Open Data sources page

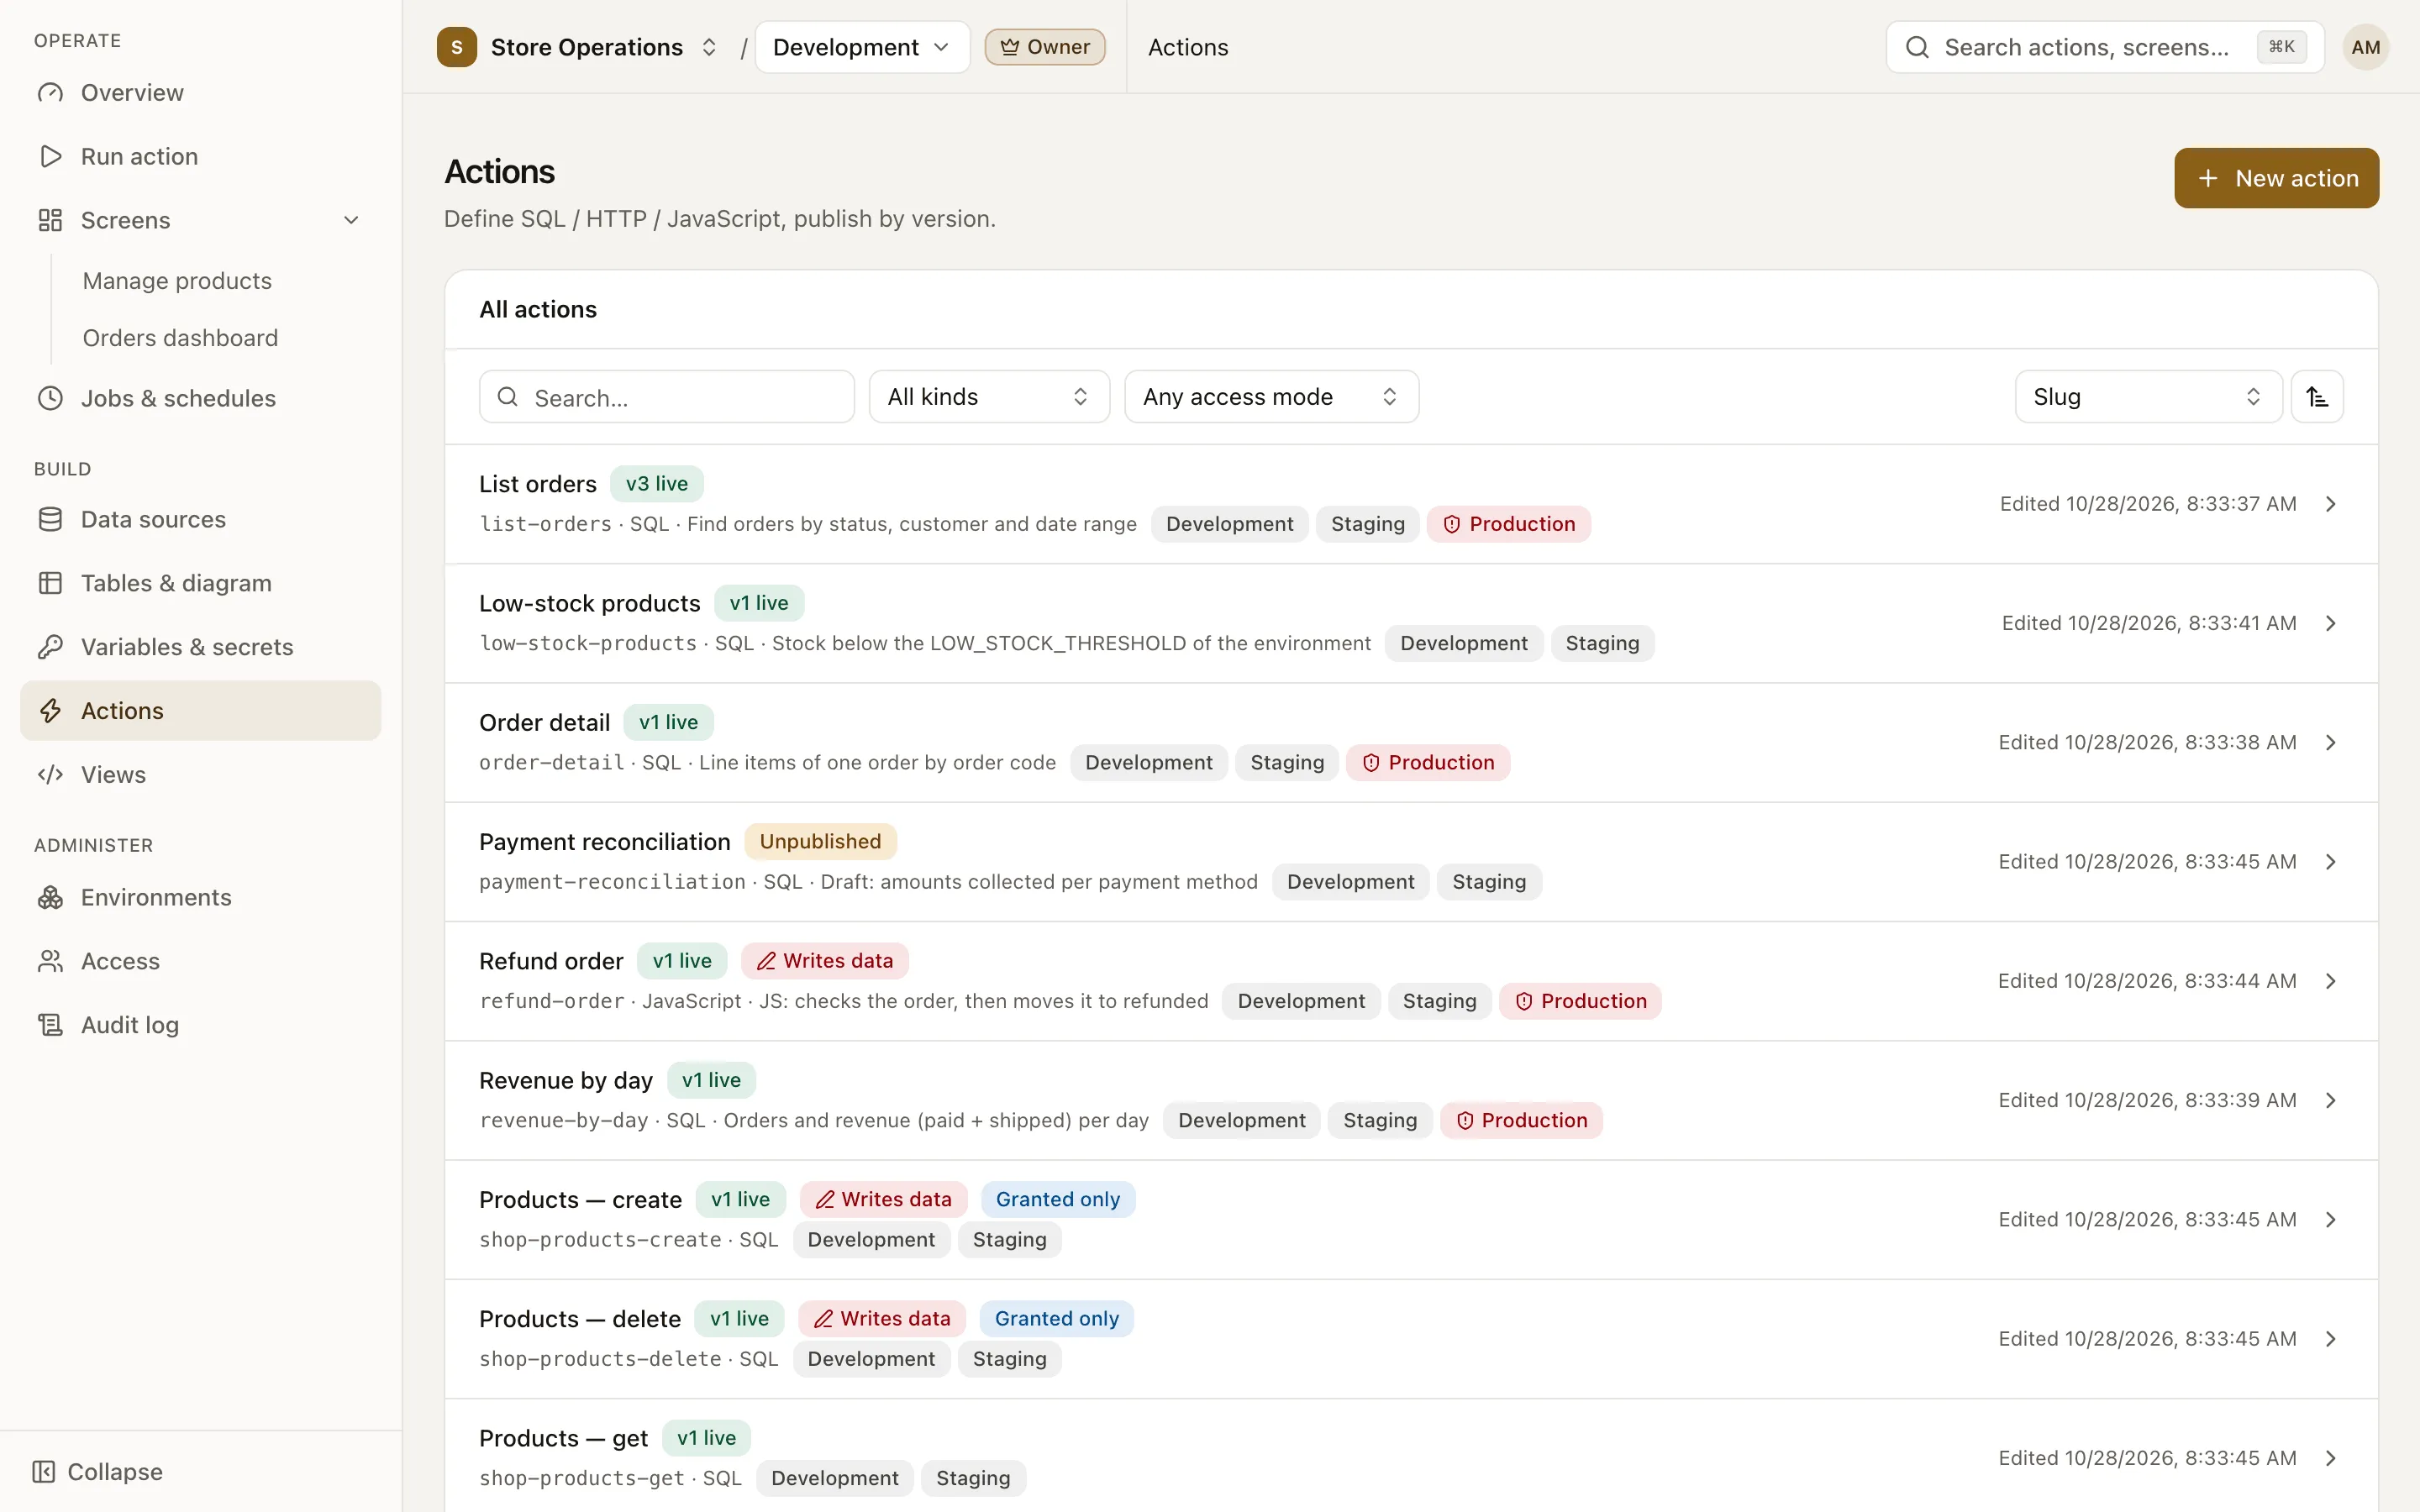[200, 519]
